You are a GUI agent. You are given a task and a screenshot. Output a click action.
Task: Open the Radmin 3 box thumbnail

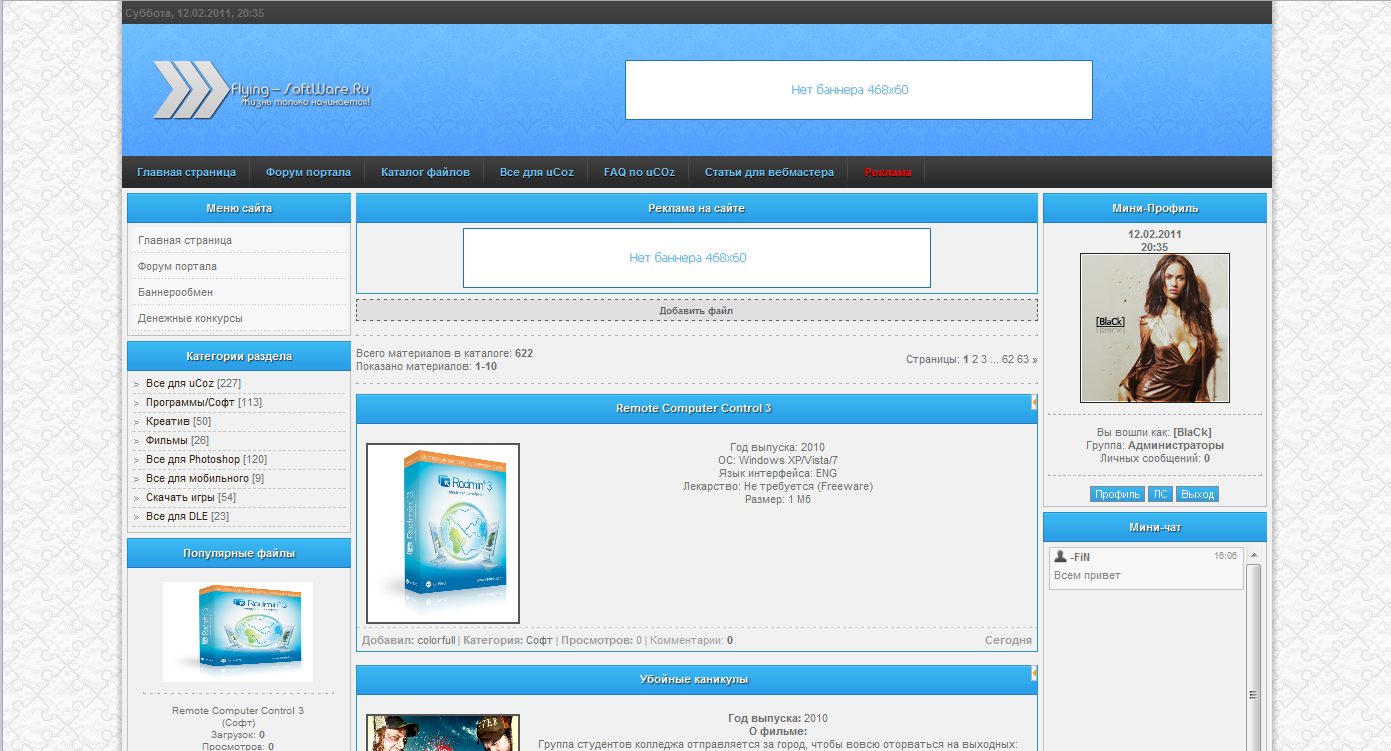(x=443, y=532)
